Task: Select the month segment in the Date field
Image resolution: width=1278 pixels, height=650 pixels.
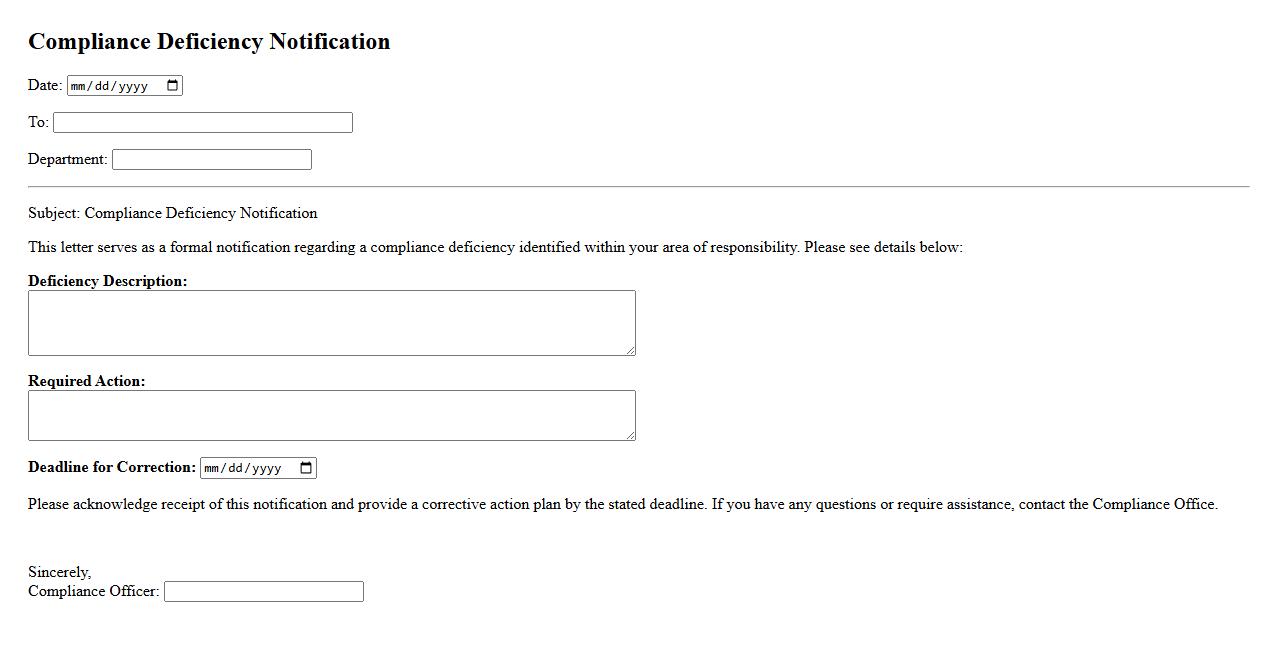Action: click(80, 86)
